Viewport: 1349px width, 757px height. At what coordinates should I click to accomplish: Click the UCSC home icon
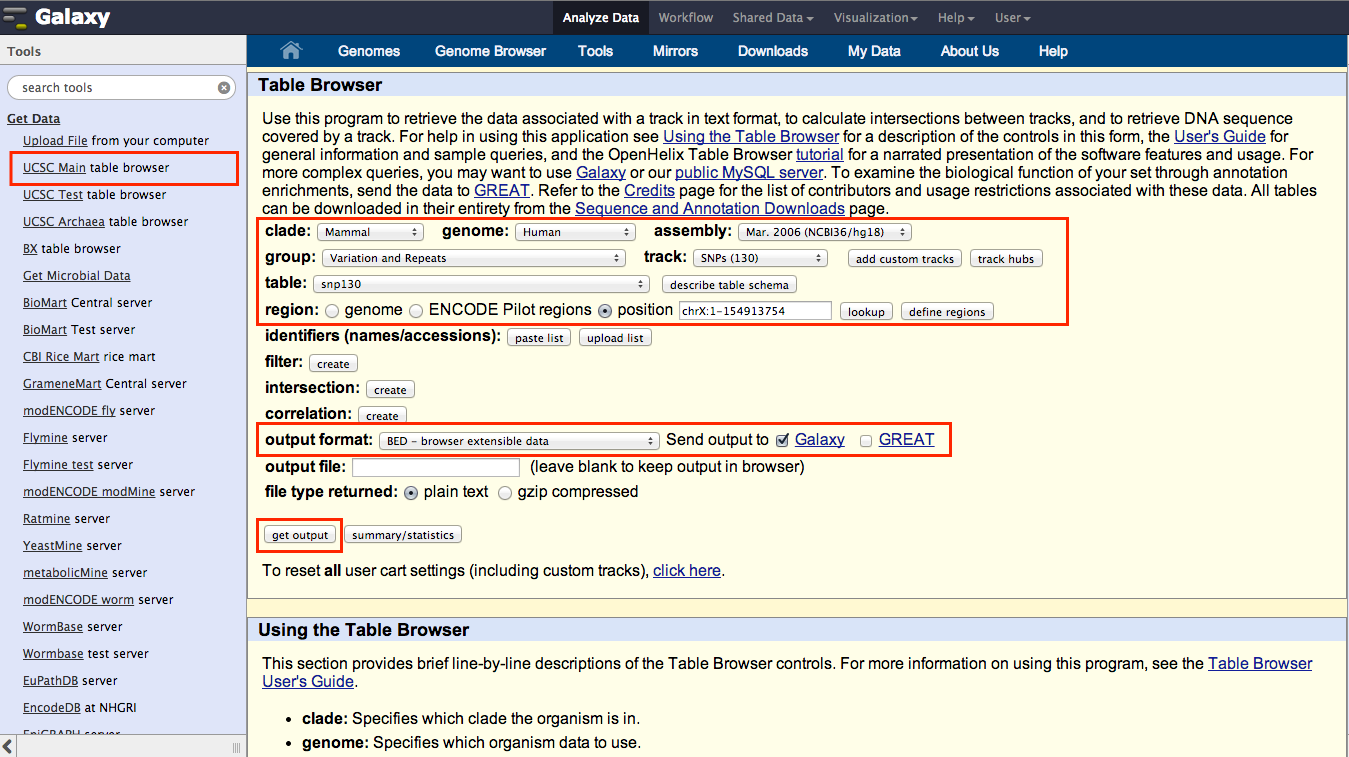pos(291,51)
